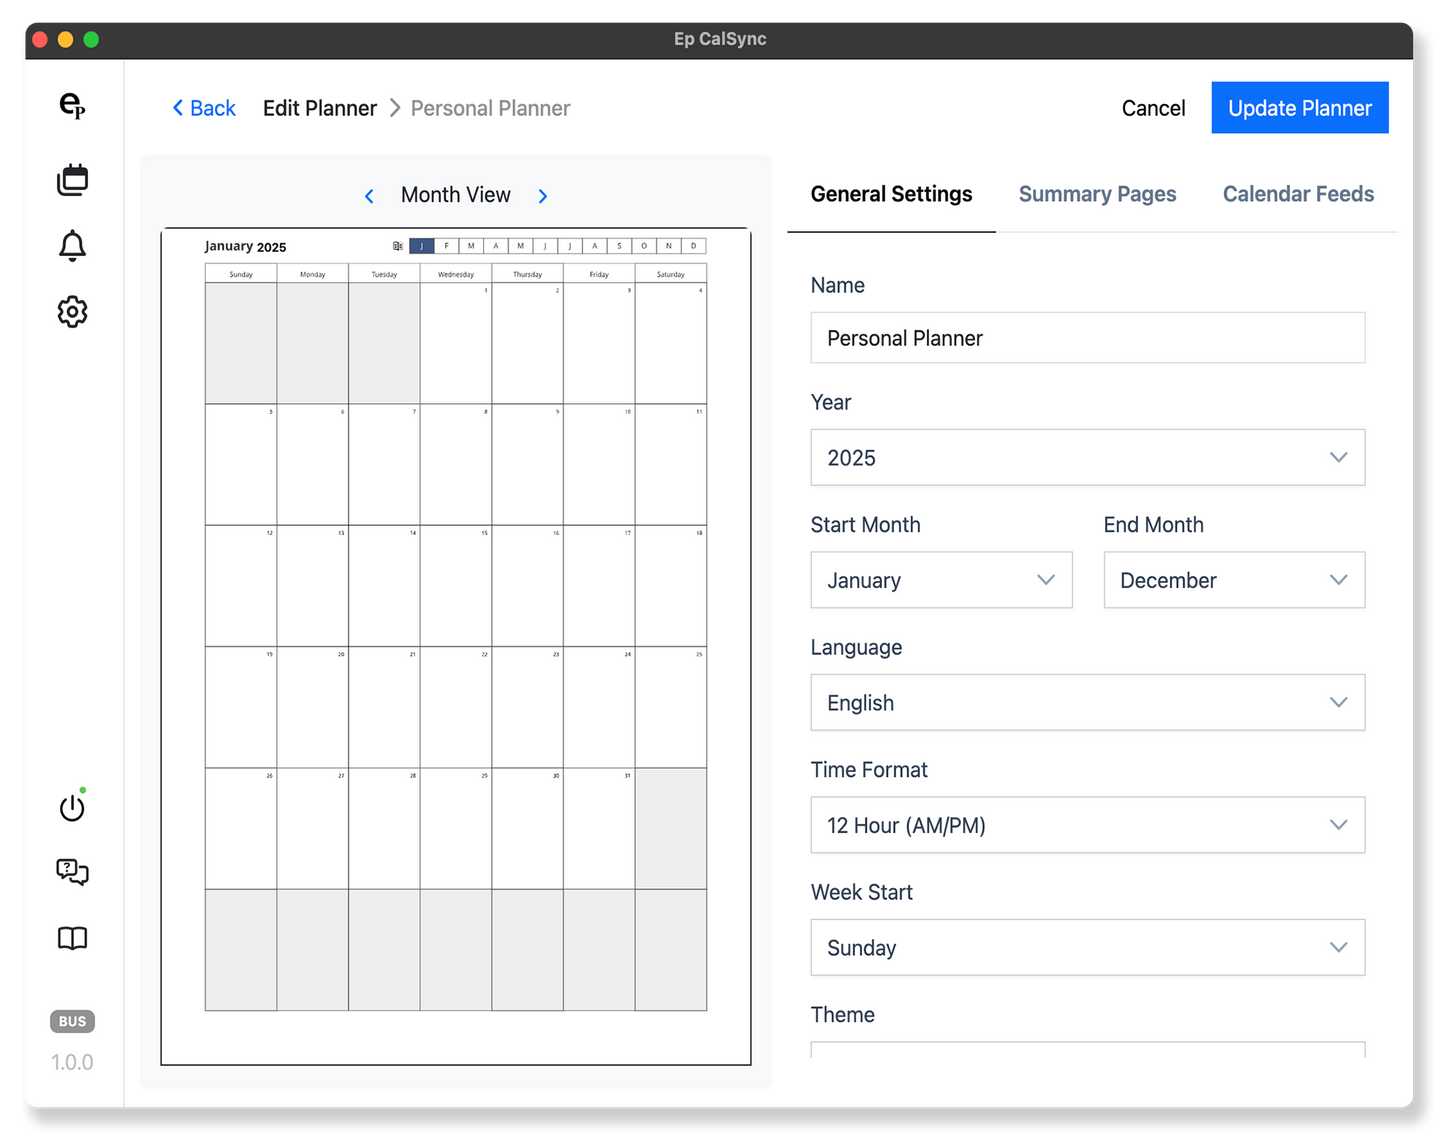Open support chat via the speech bubble icon
This screenshot has width=1445, height=1142.
coord(70,872)
